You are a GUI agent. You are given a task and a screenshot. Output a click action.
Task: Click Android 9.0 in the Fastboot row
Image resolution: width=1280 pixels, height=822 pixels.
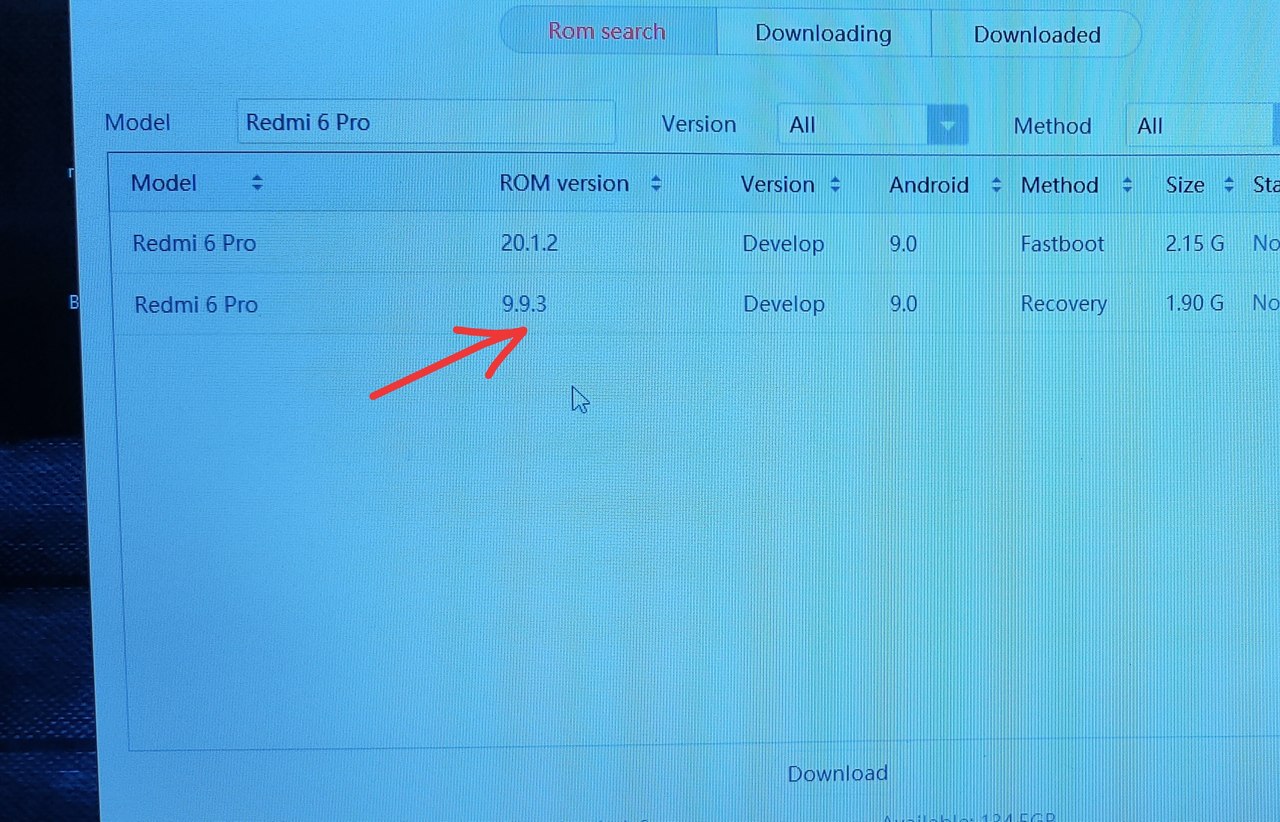[x=903, y=244]
